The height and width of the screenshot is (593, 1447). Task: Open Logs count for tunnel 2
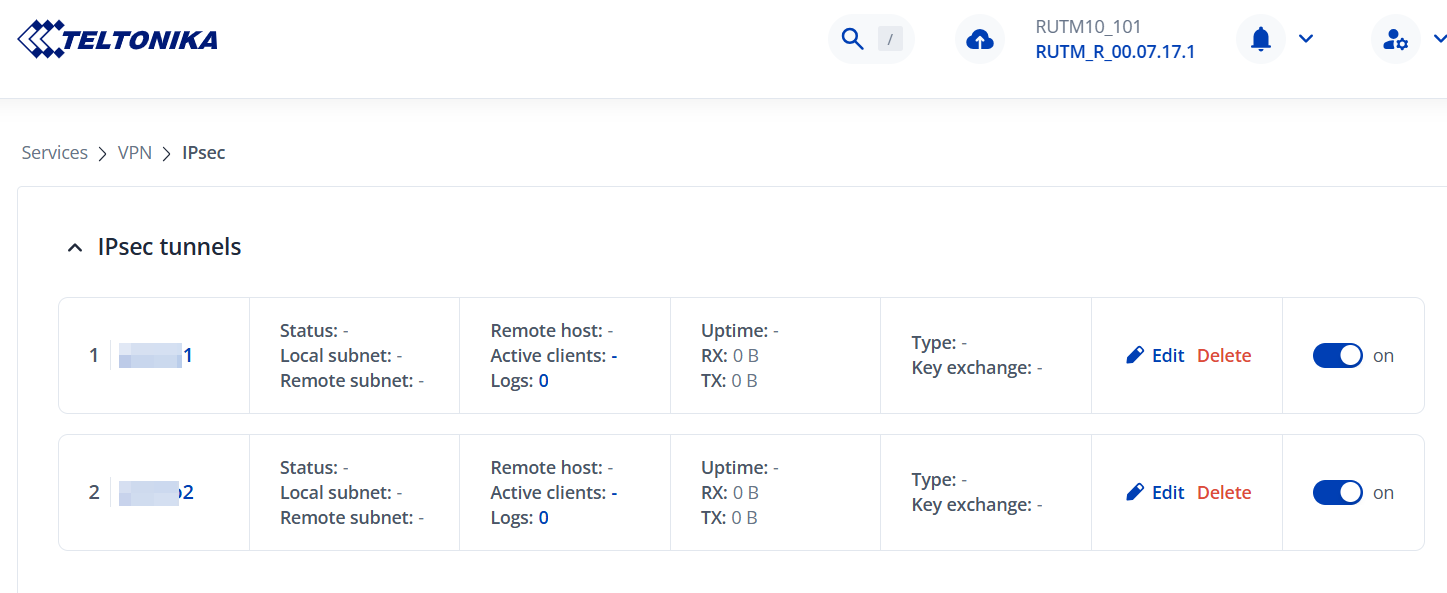click(544, 517)
